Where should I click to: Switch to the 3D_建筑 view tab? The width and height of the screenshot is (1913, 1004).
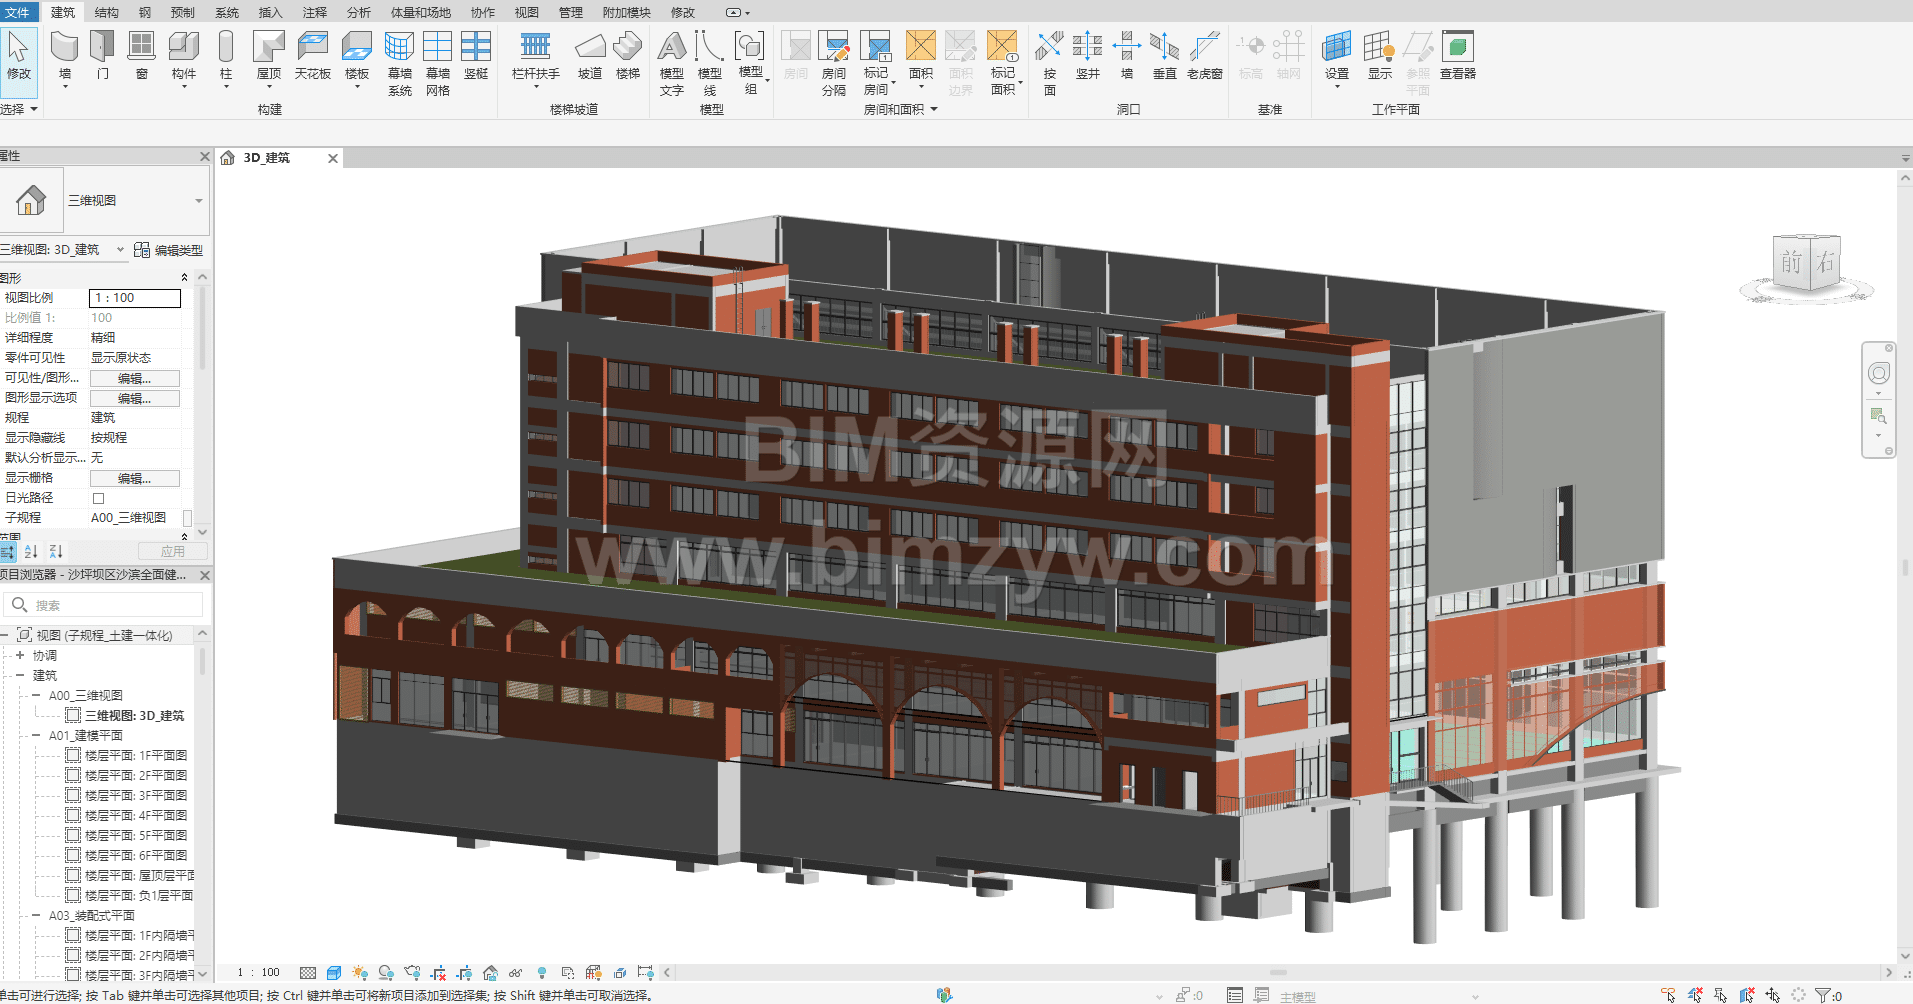(267, 158)
